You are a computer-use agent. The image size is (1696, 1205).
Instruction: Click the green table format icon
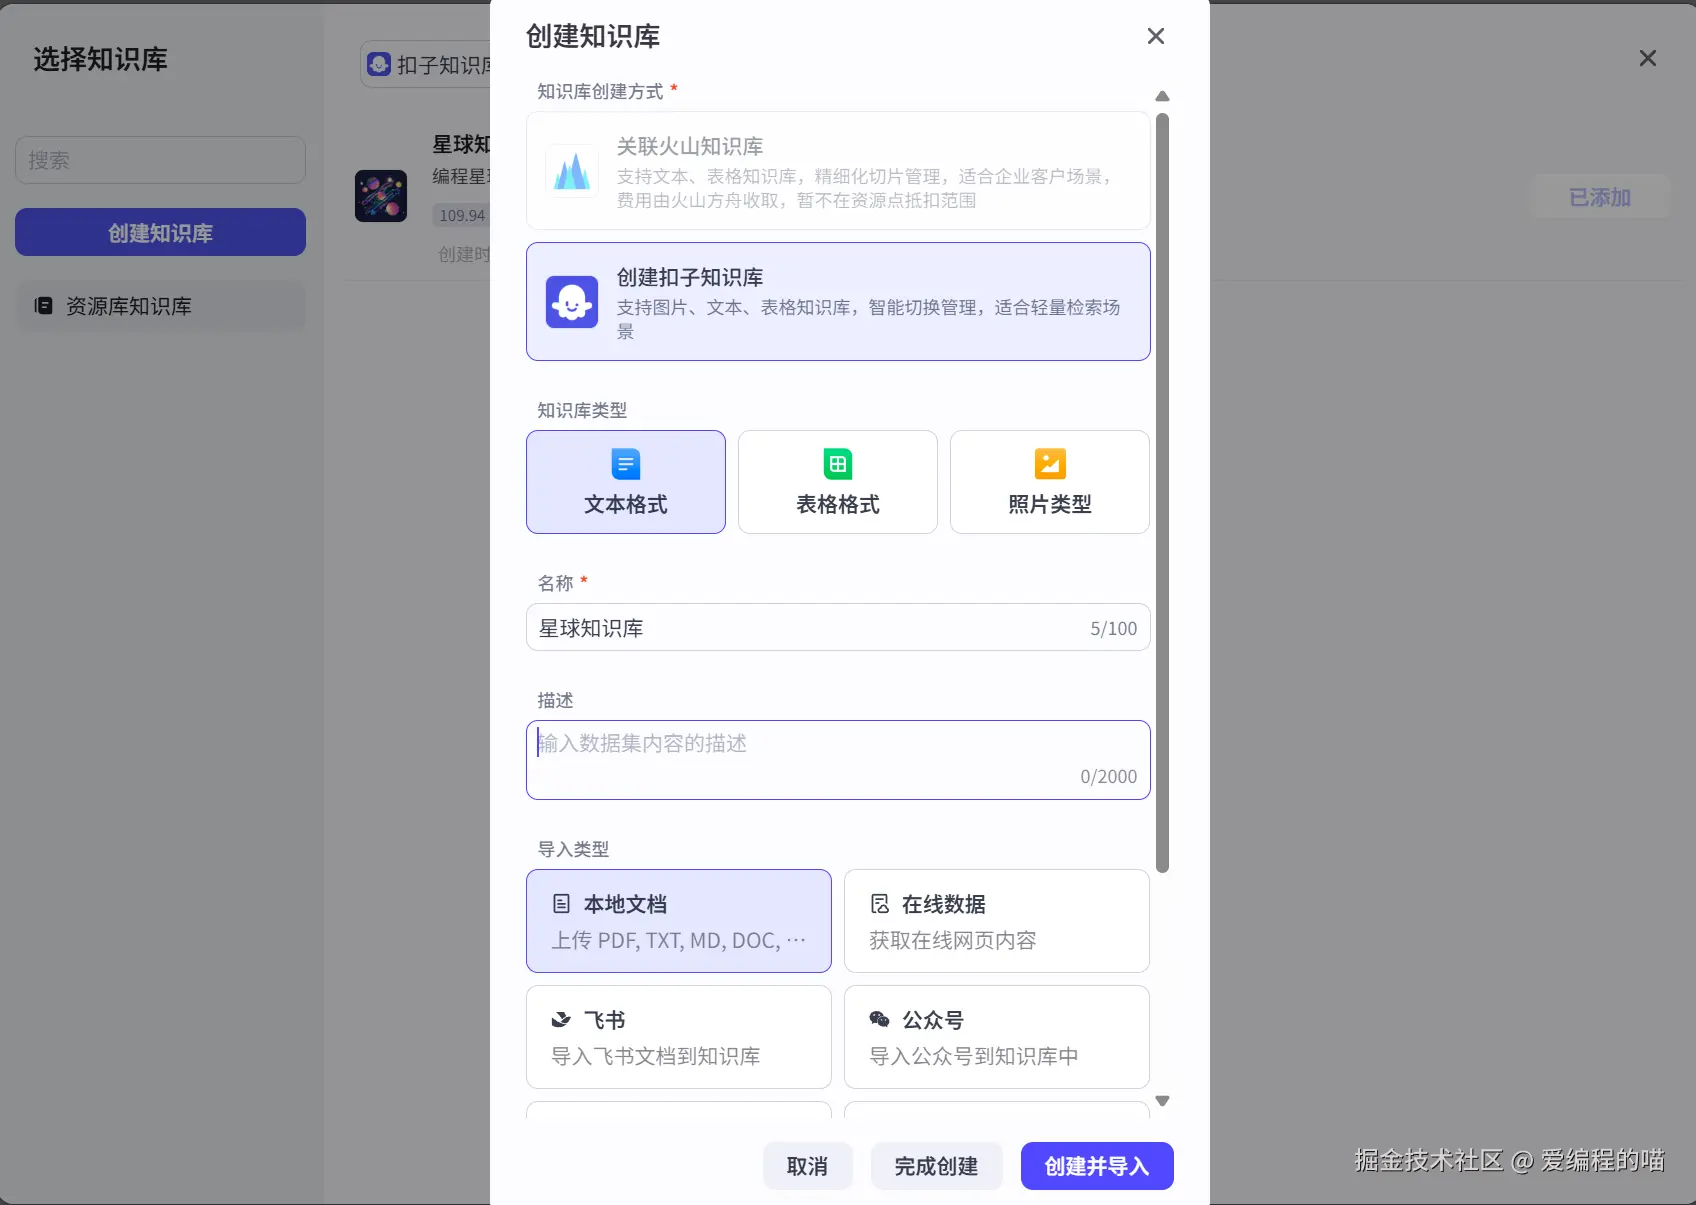pos(838,464)
